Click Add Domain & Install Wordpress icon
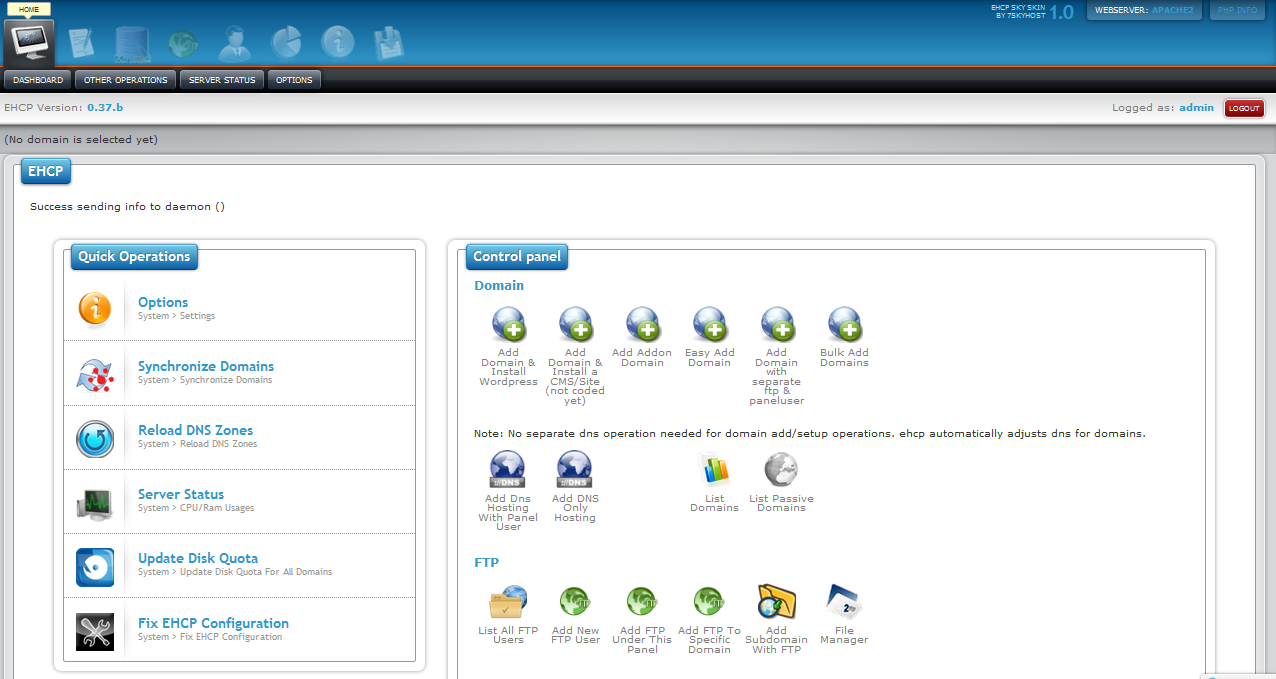 (508, 325)
